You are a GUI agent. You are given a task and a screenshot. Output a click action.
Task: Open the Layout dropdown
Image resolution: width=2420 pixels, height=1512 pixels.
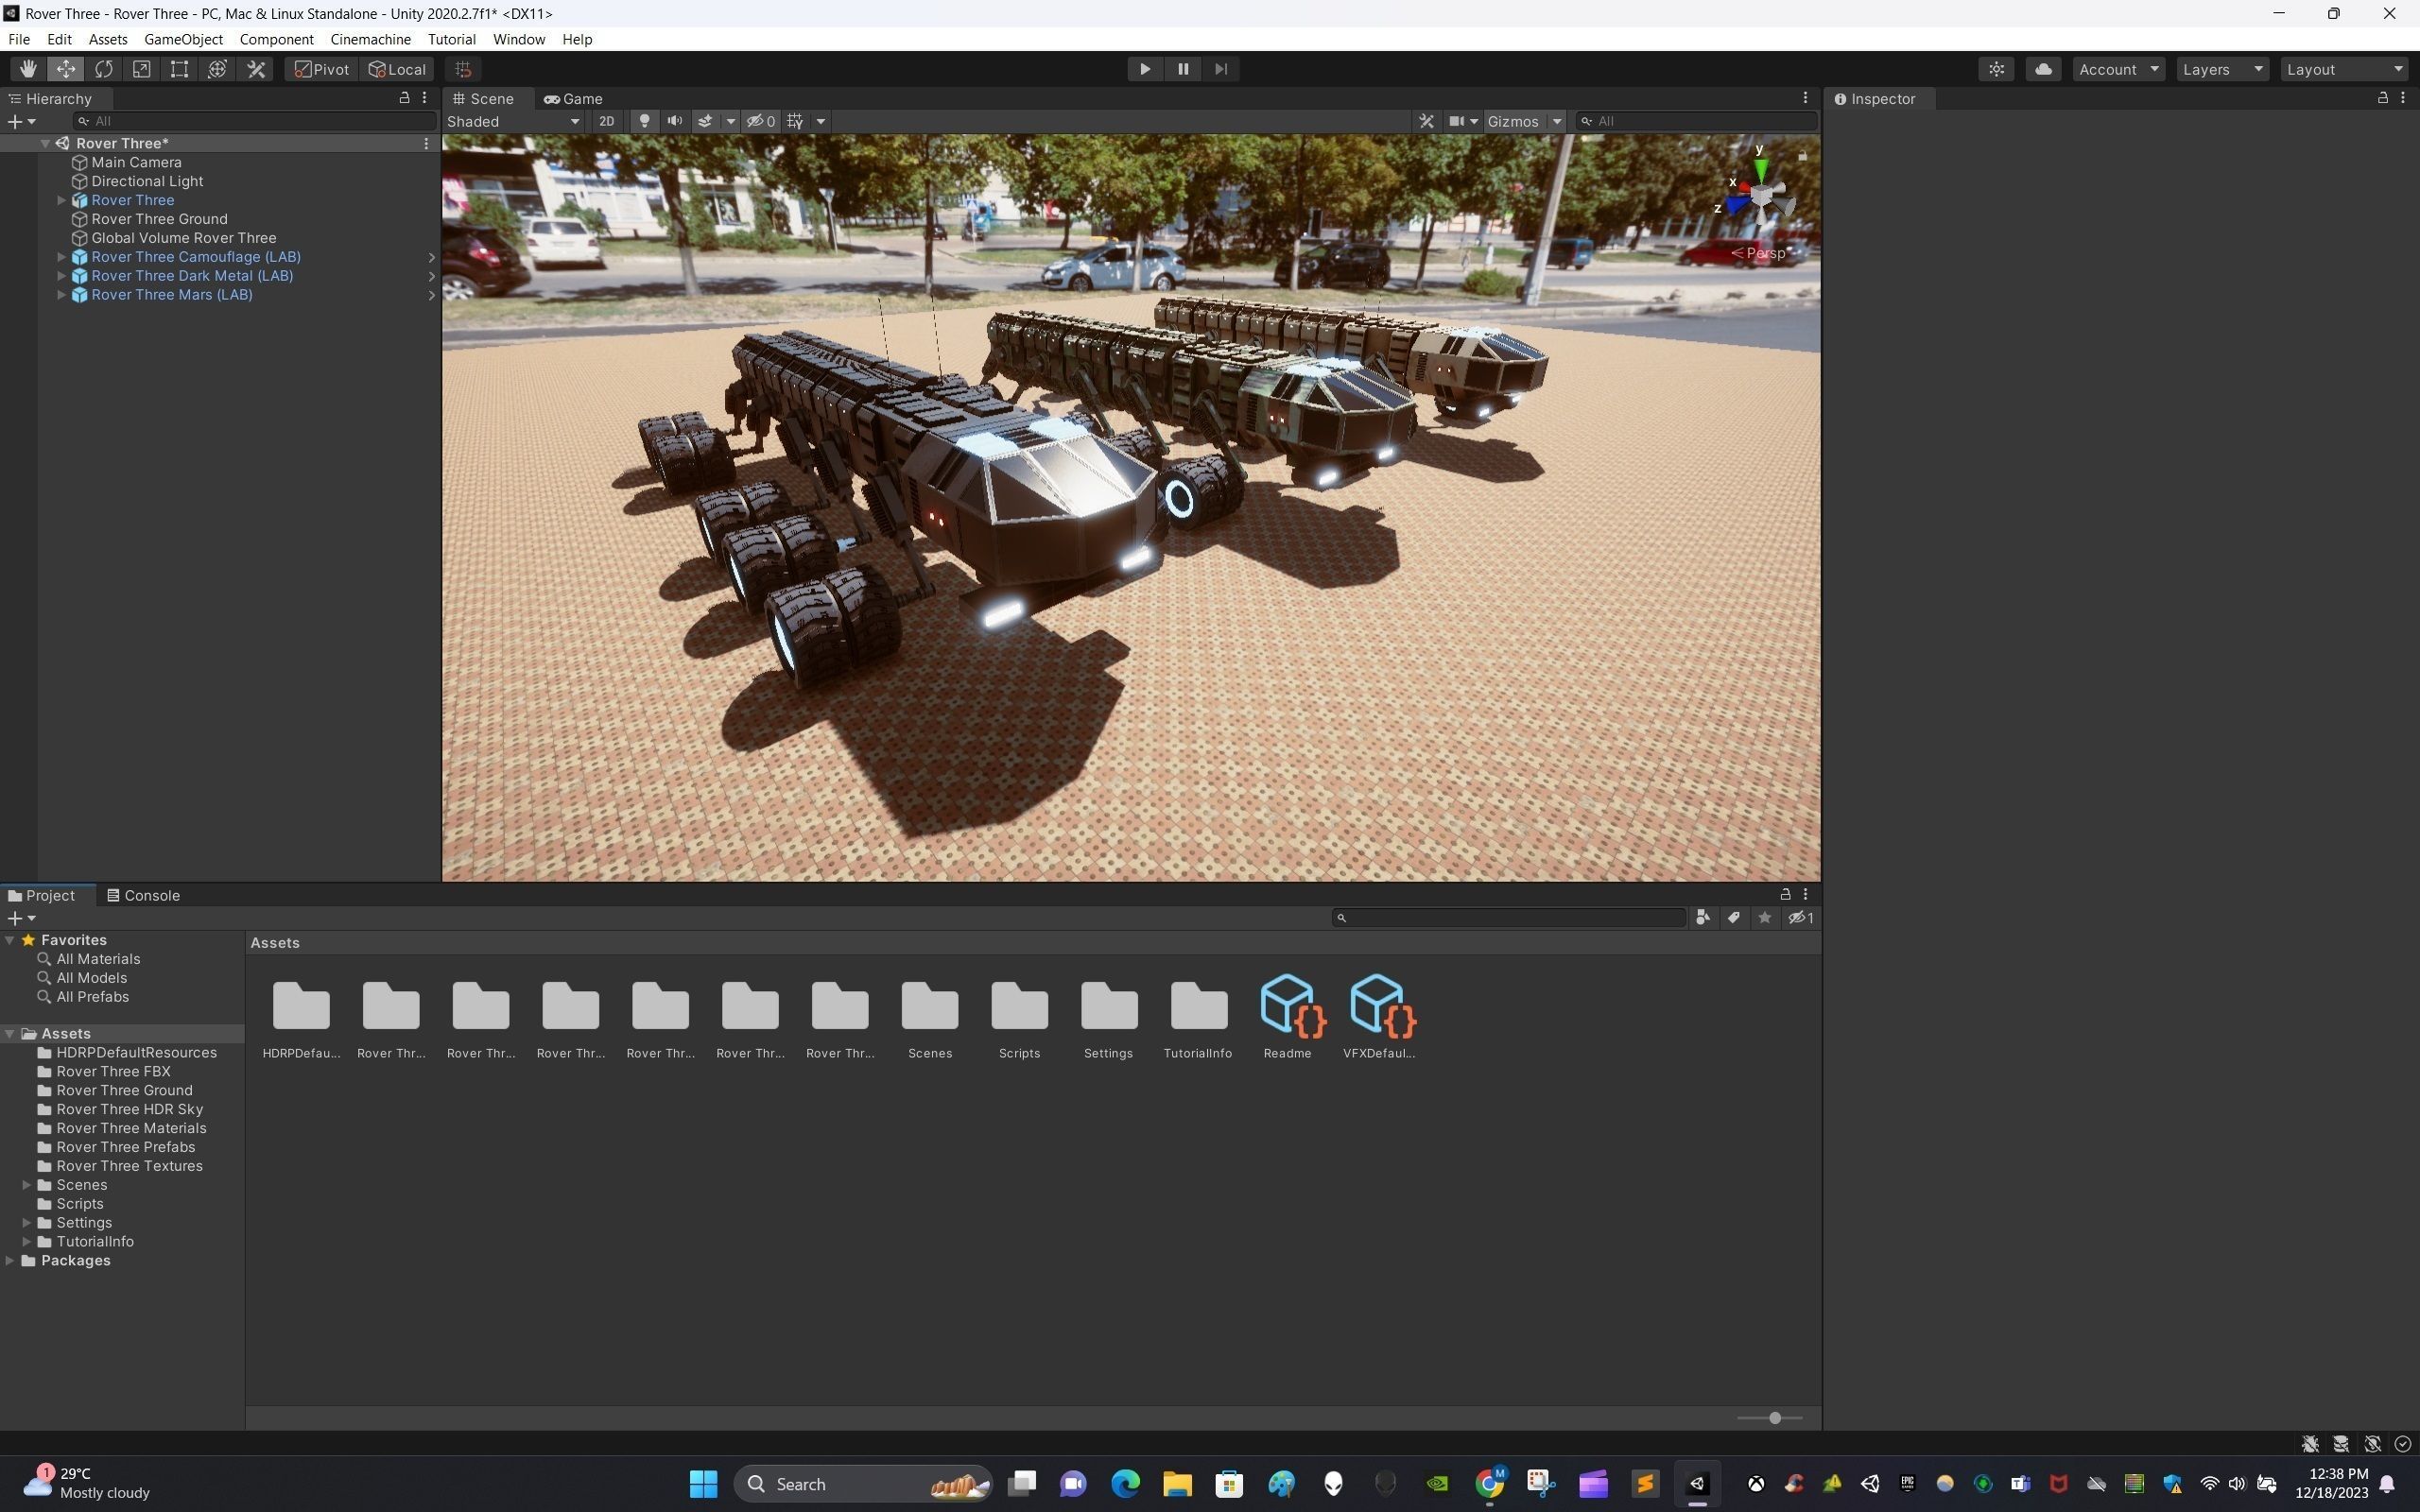click(x=2344, y=69)
